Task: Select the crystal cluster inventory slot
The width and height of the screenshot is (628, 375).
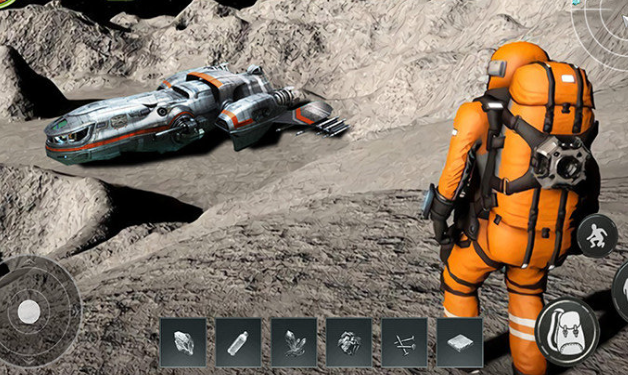Action: (294, 343)
